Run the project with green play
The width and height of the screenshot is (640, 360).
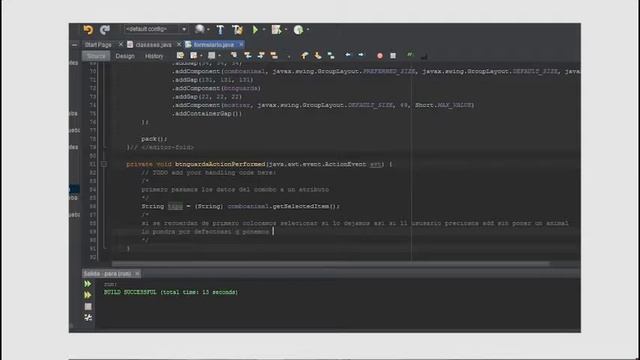point(255,29)
